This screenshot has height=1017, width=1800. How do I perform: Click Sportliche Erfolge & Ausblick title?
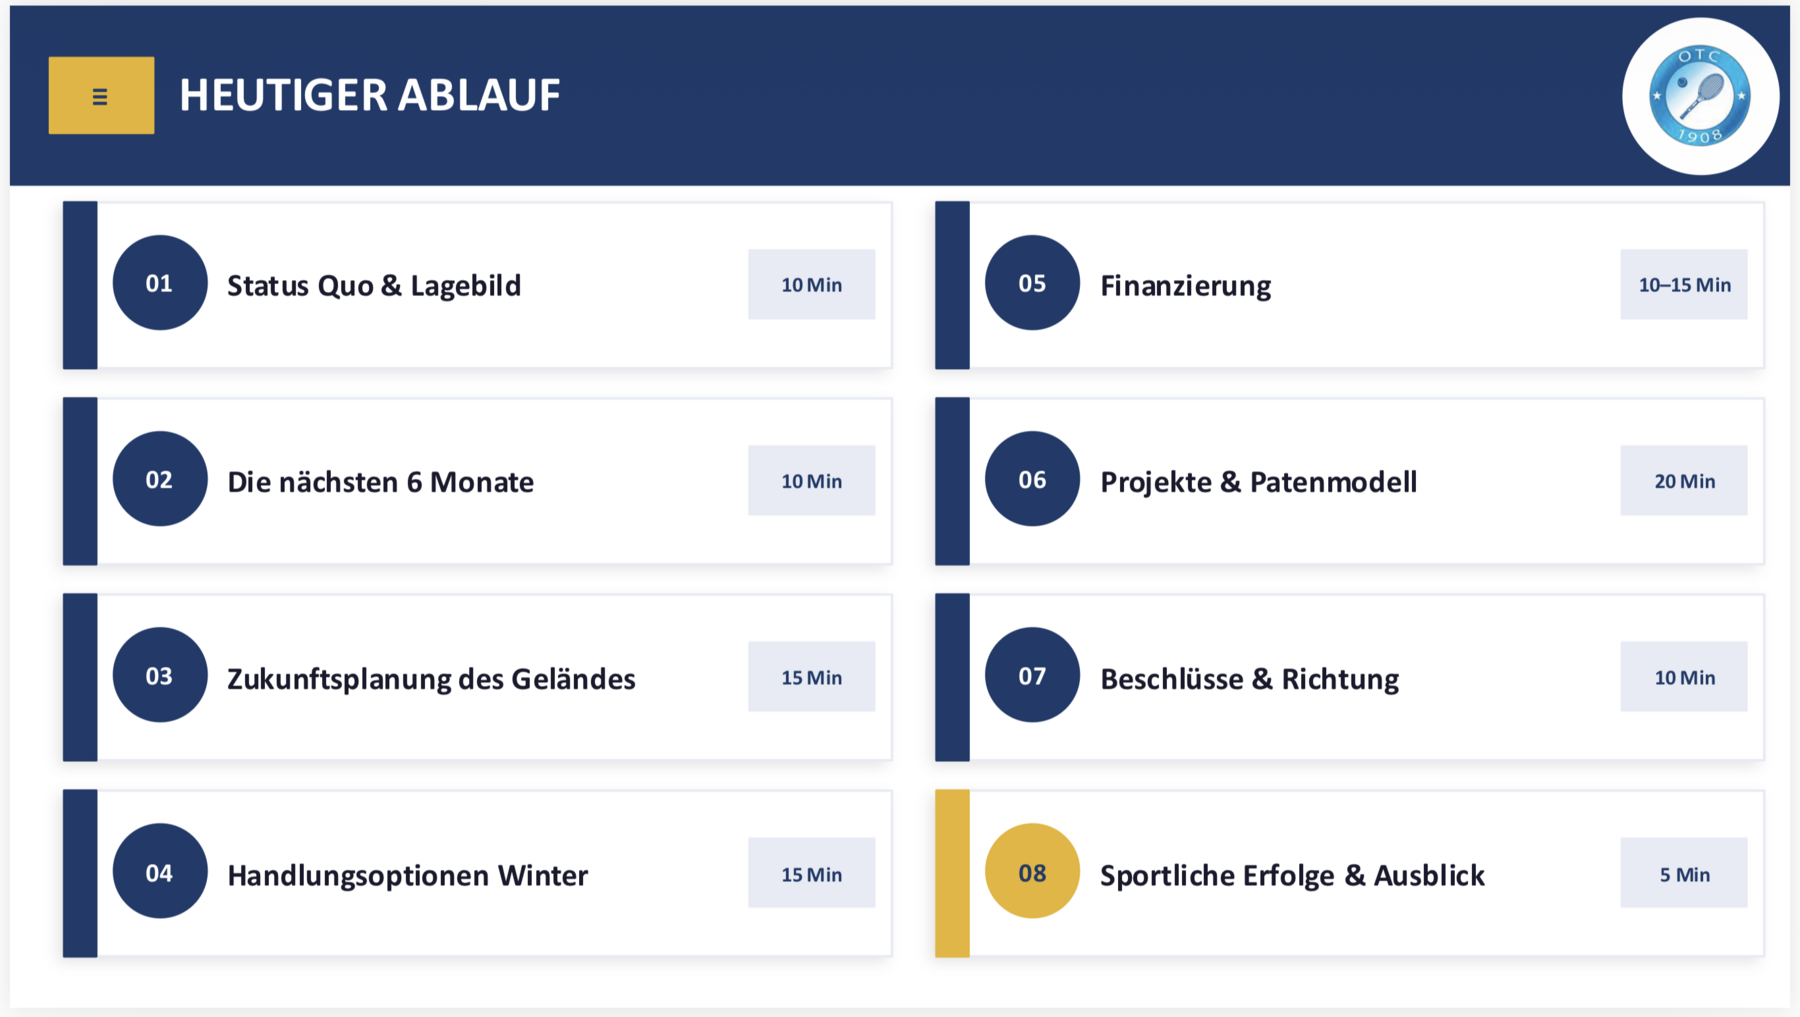click(1292, 875)
